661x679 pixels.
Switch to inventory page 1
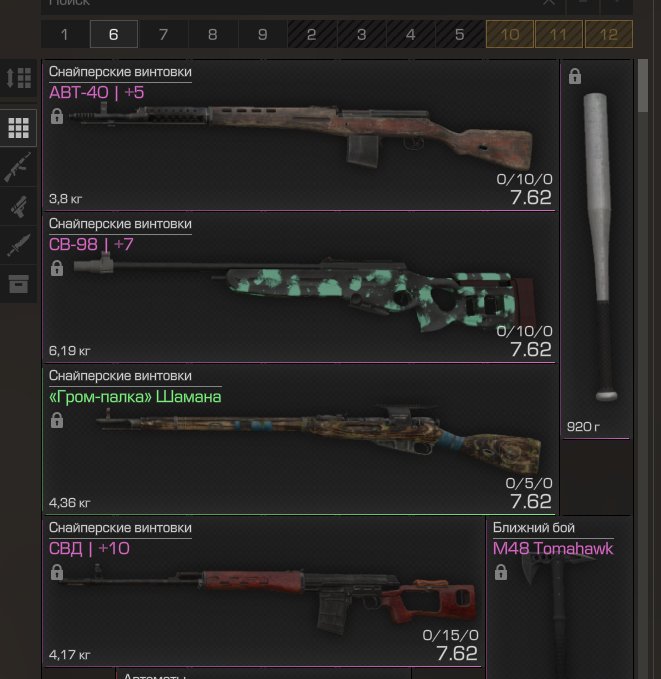pyautogui.click(x=65, y=34)
